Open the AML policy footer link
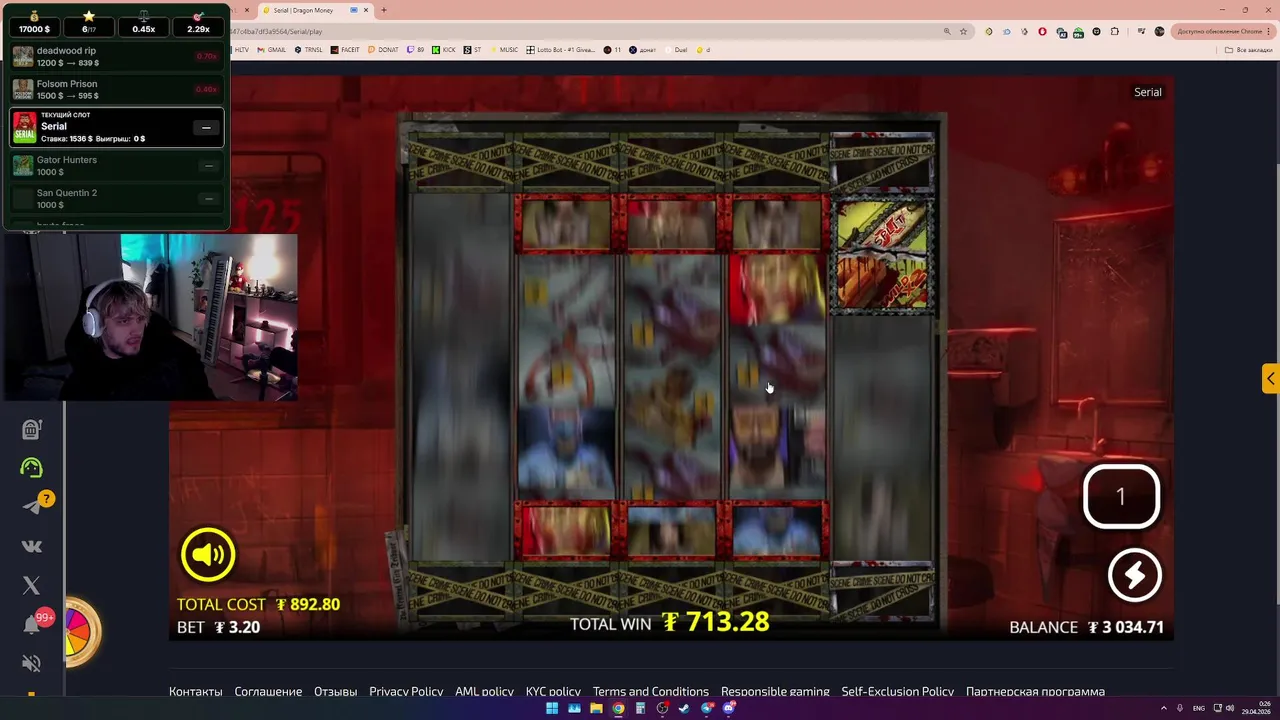 (x=484, y=691)
